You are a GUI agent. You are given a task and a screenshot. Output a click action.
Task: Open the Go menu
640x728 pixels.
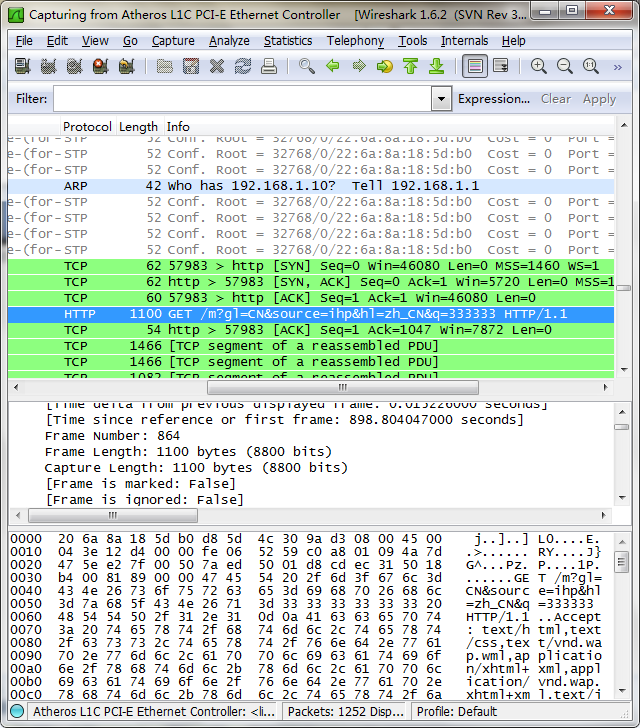point(130,41)
